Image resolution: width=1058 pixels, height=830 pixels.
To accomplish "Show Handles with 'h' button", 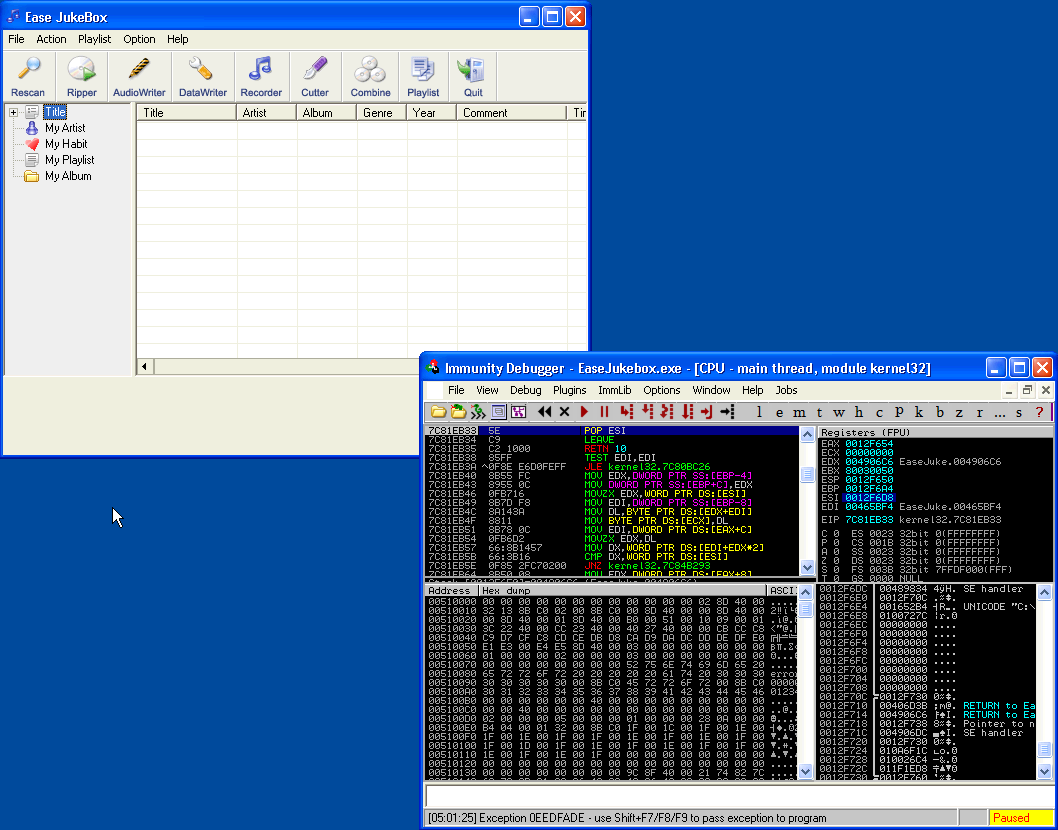I will pos(859,412).
